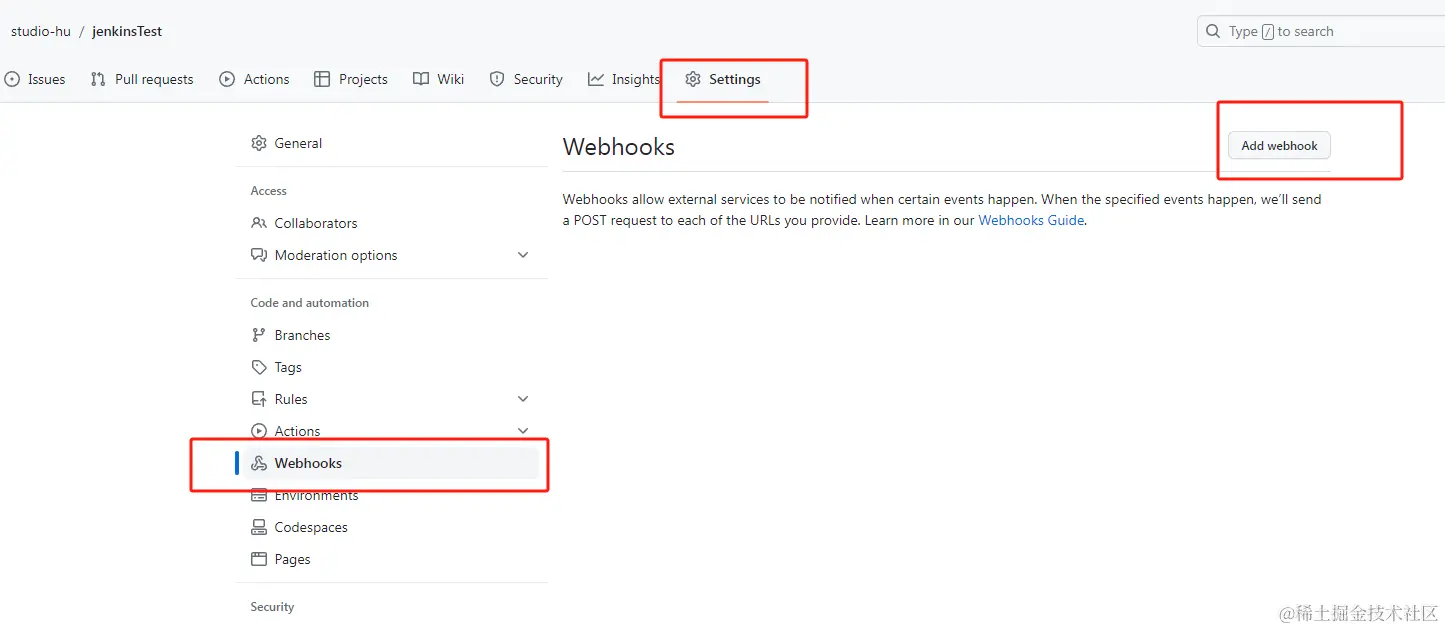
Task: Open Branches settings
Action: tap(392, 335)
